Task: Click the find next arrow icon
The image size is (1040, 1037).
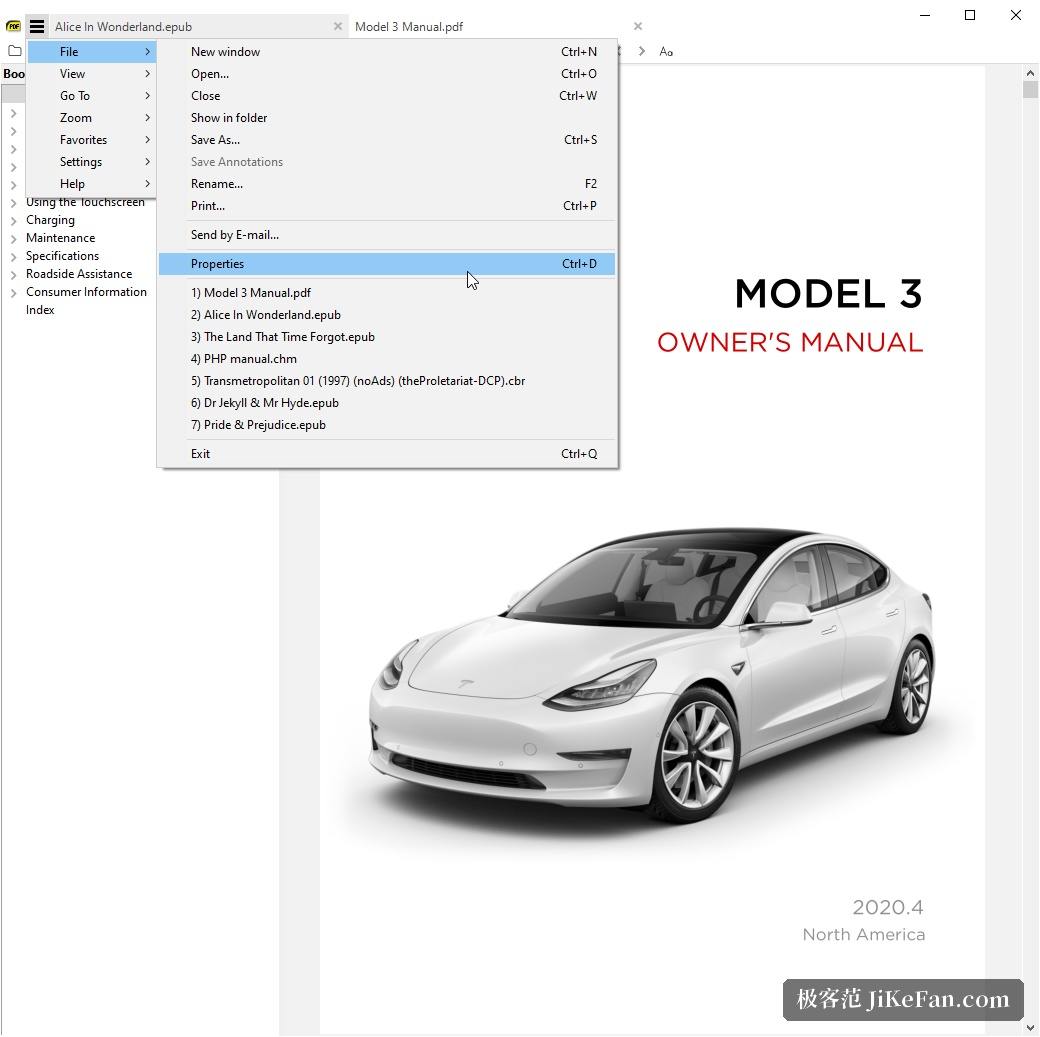Action: click(641, 51)
